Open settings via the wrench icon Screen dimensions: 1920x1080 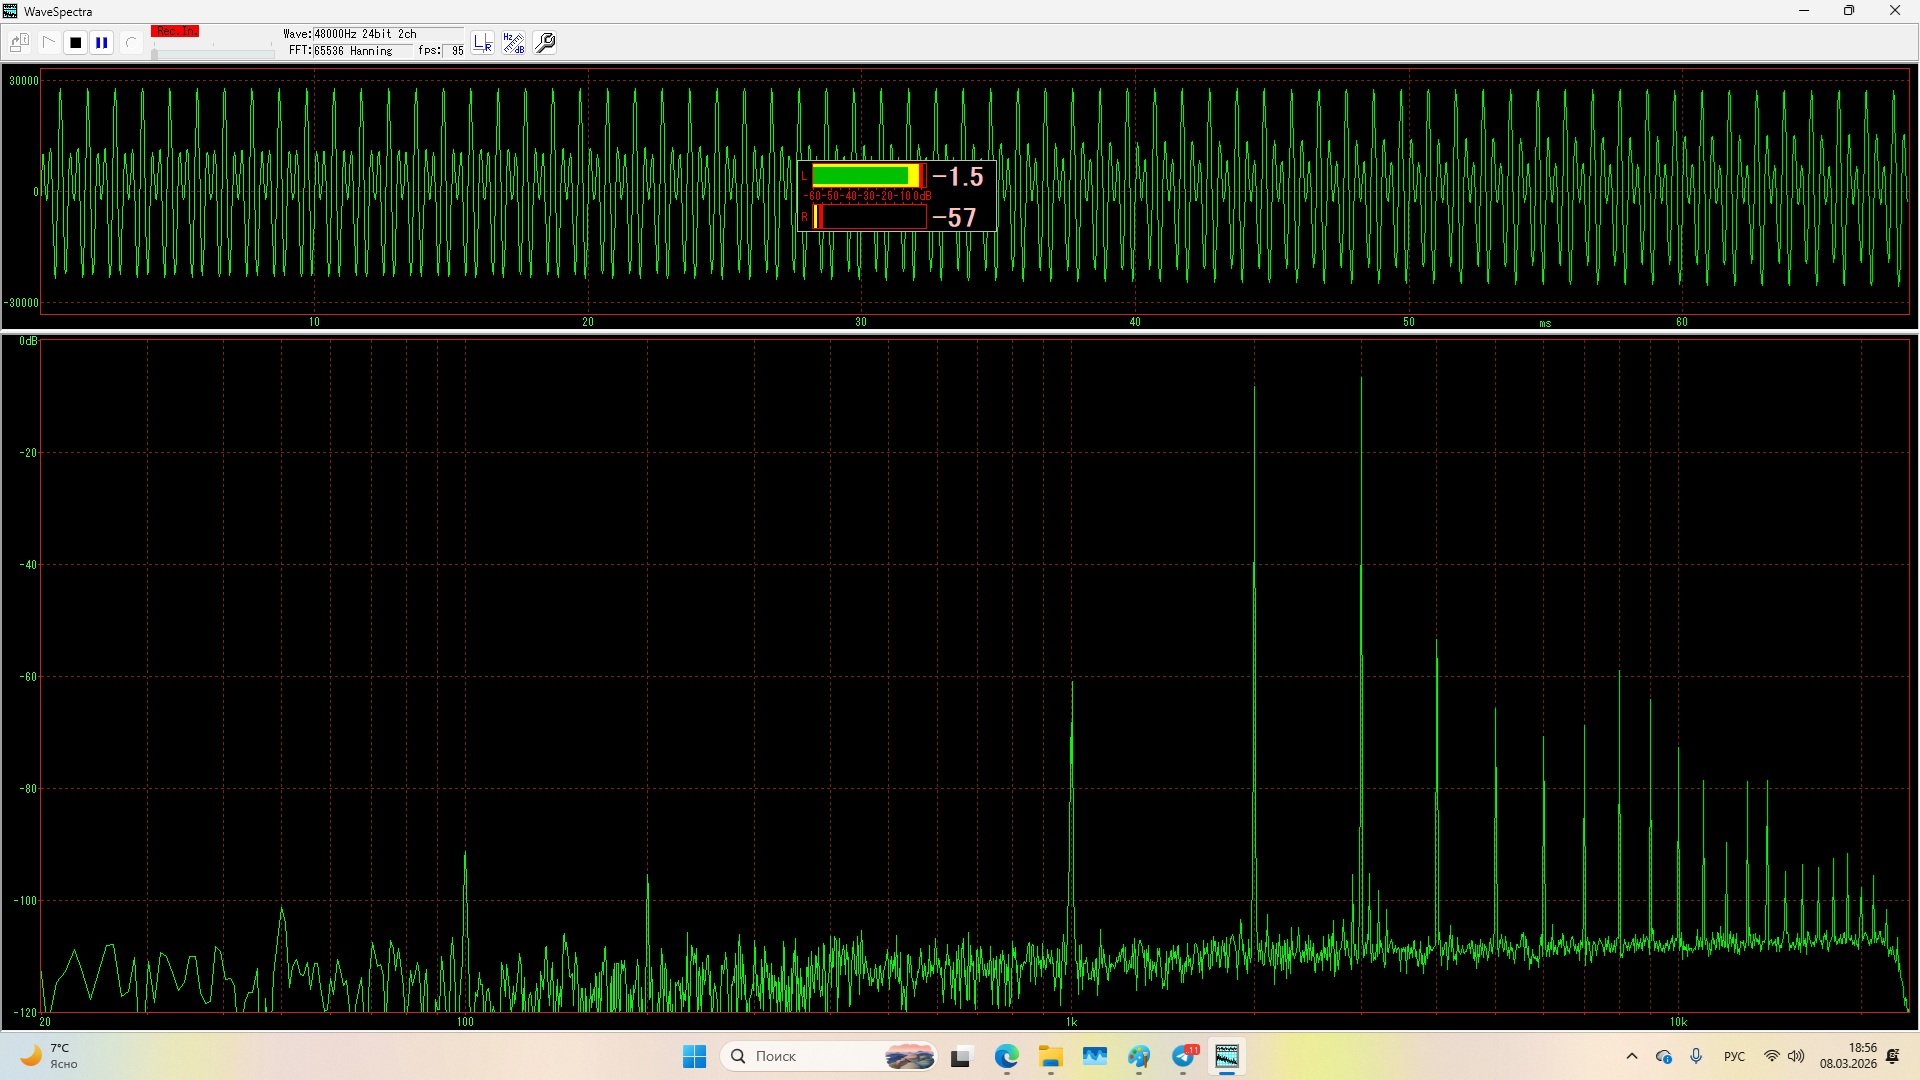click(x=546, y=43)
